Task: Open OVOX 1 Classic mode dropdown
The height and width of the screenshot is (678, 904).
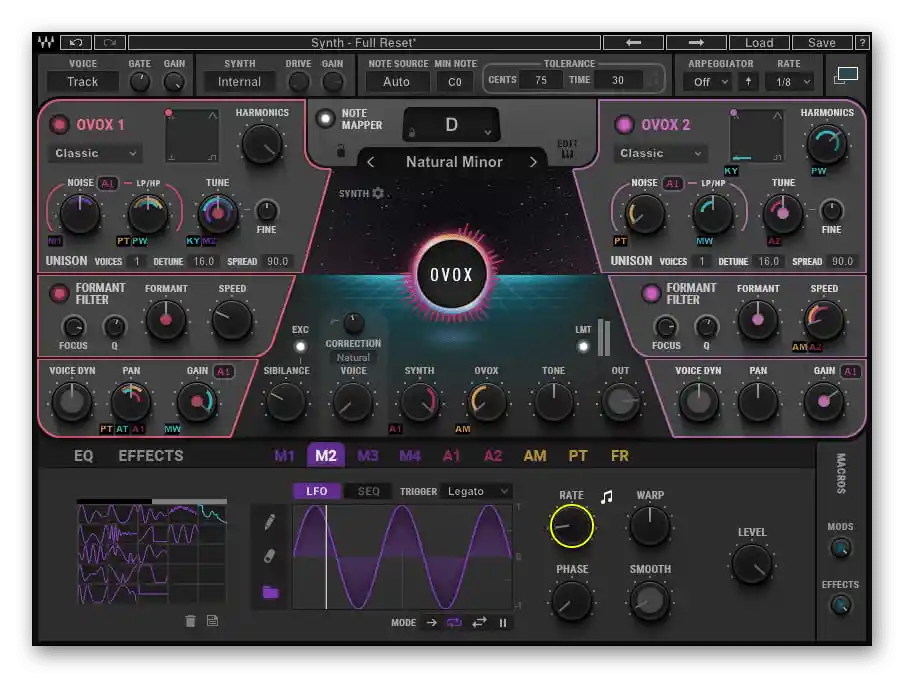Action: (x=95, y=153)
